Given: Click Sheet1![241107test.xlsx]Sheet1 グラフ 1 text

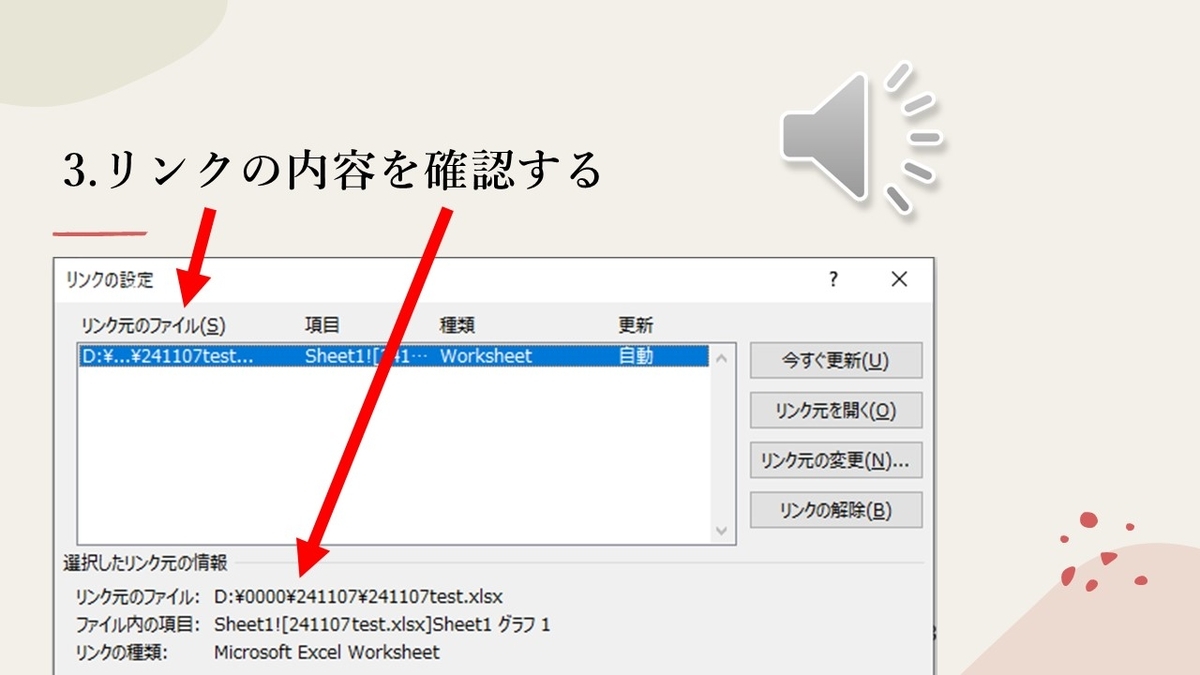Looking at the screenshot, I should [382, 625].
